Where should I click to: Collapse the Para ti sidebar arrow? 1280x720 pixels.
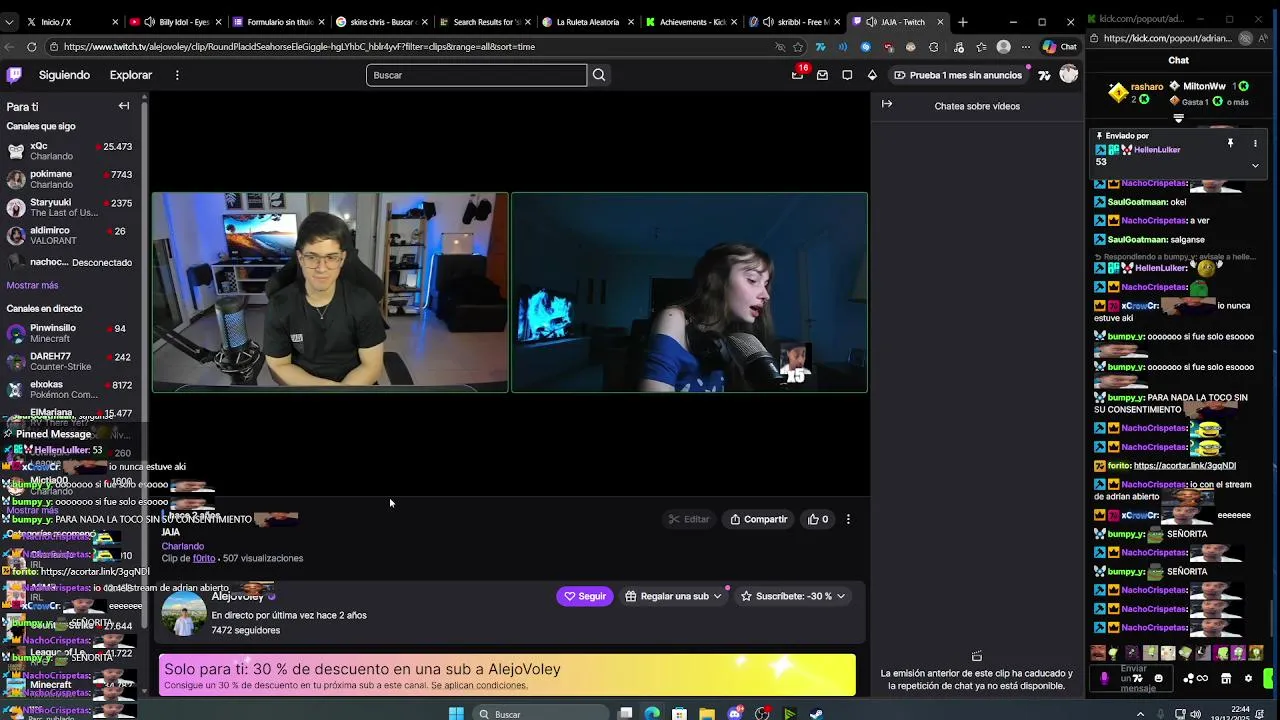pos(124,106)
